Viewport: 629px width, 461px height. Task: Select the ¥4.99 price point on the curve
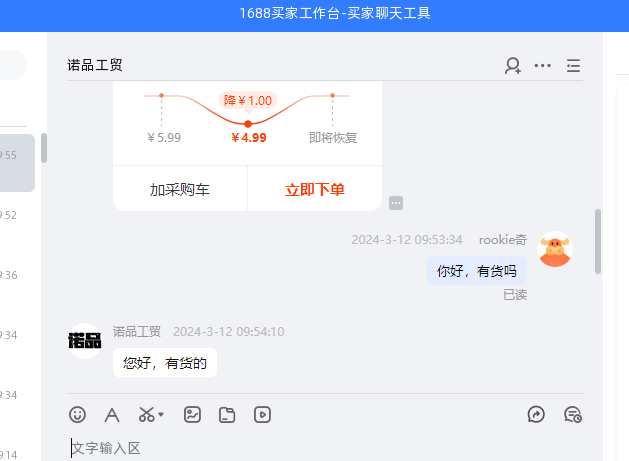(248, 123)
